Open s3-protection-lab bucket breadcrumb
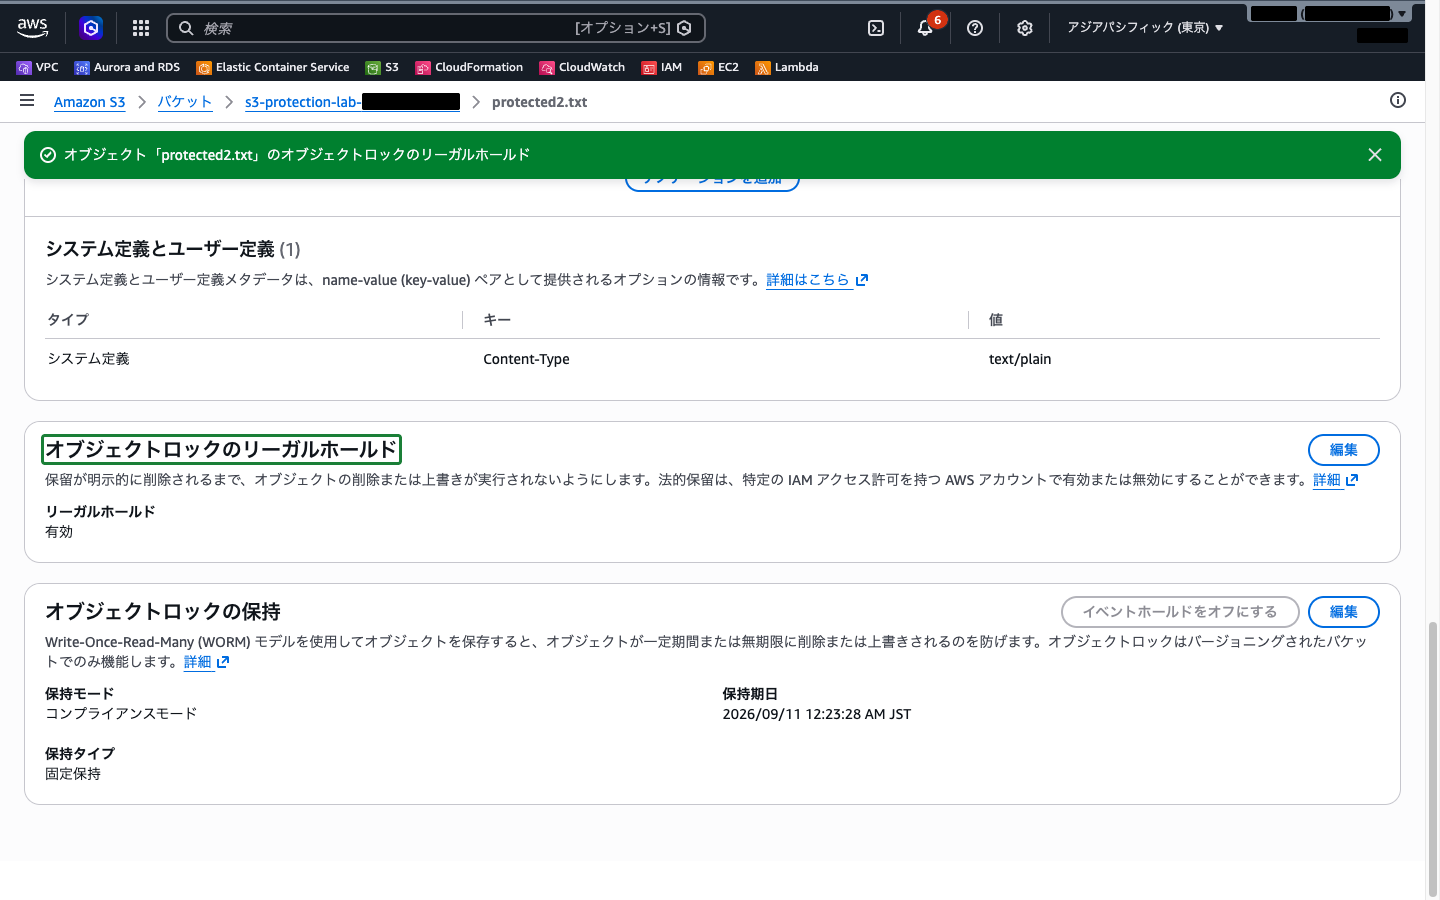 352,102
